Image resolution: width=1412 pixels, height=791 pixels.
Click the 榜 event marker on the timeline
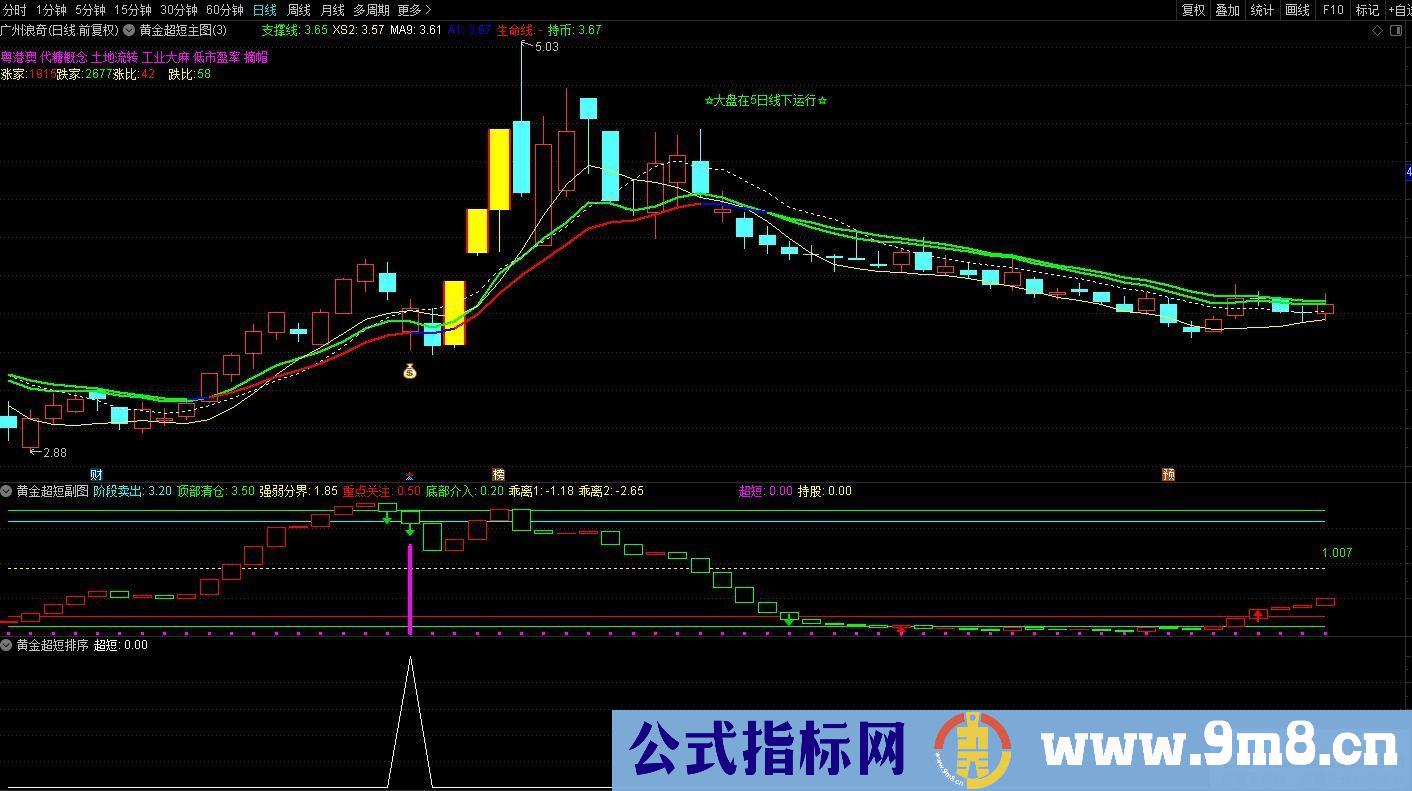click(x=497, y=474)
